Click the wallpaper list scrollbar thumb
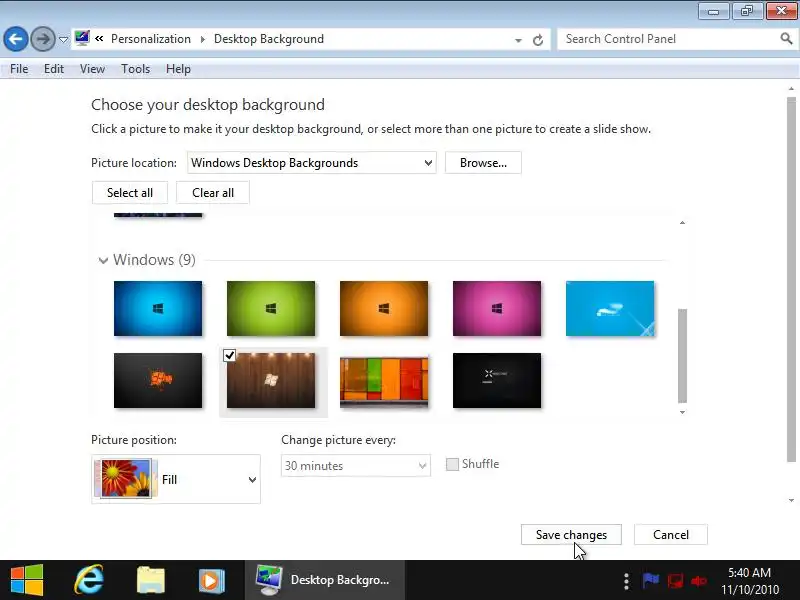Screen dimensions: 800x600 click(682, 356)
